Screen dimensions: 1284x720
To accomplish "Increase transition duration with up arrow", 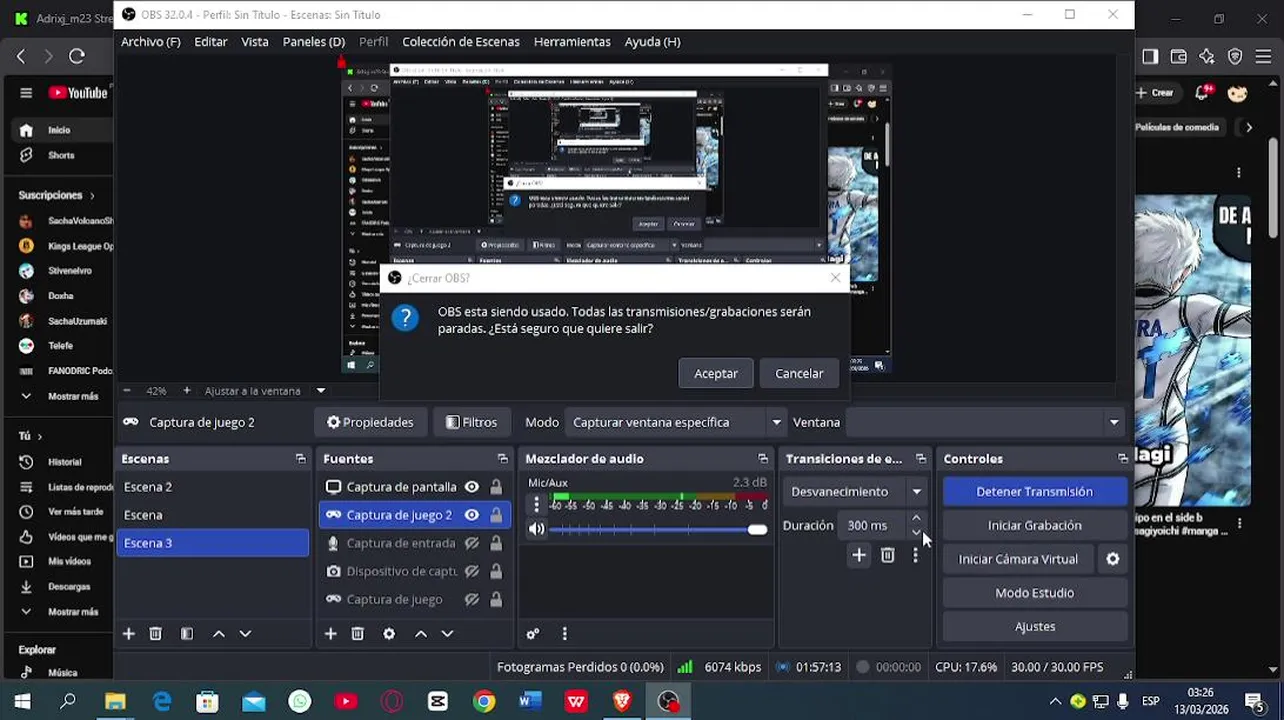I will tap(916, 518).
